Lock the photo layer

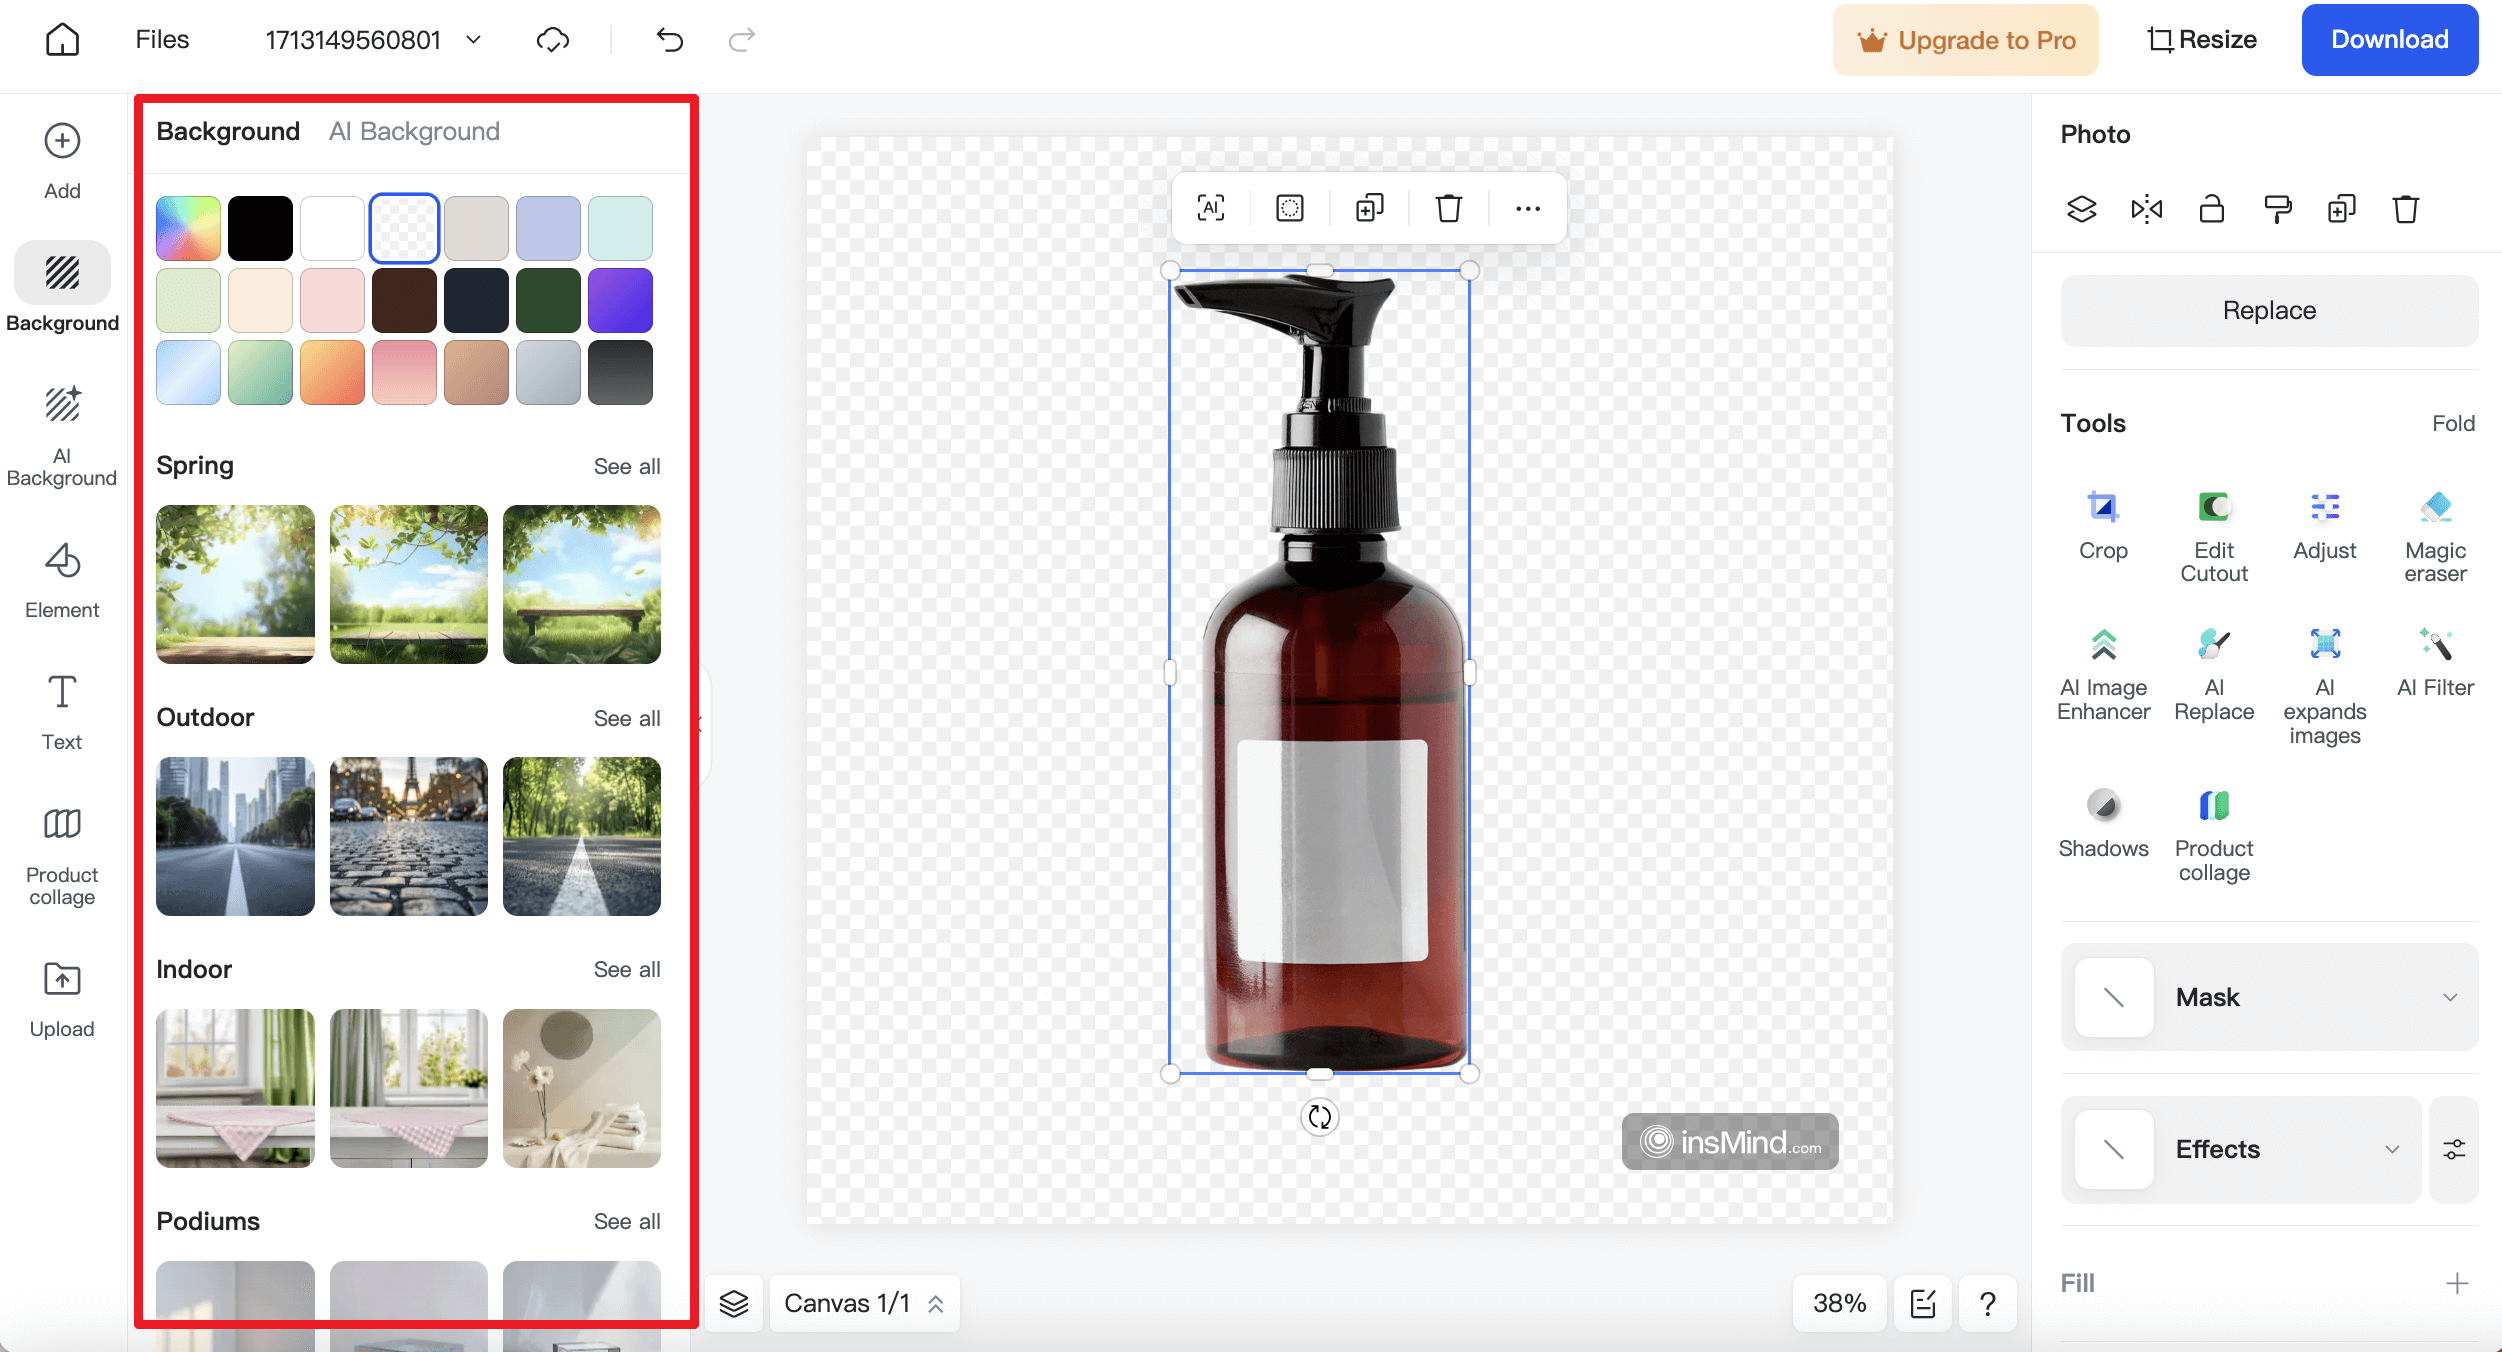[x=2212, y=209]
